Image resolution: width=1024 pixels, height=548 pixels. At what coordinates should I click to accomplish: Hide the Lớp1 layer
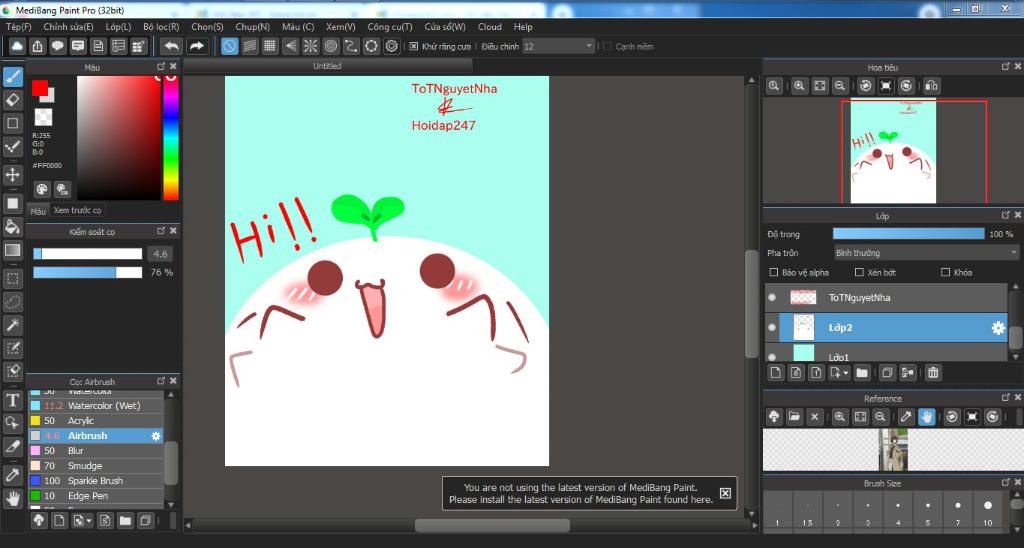tap(773, 357)
